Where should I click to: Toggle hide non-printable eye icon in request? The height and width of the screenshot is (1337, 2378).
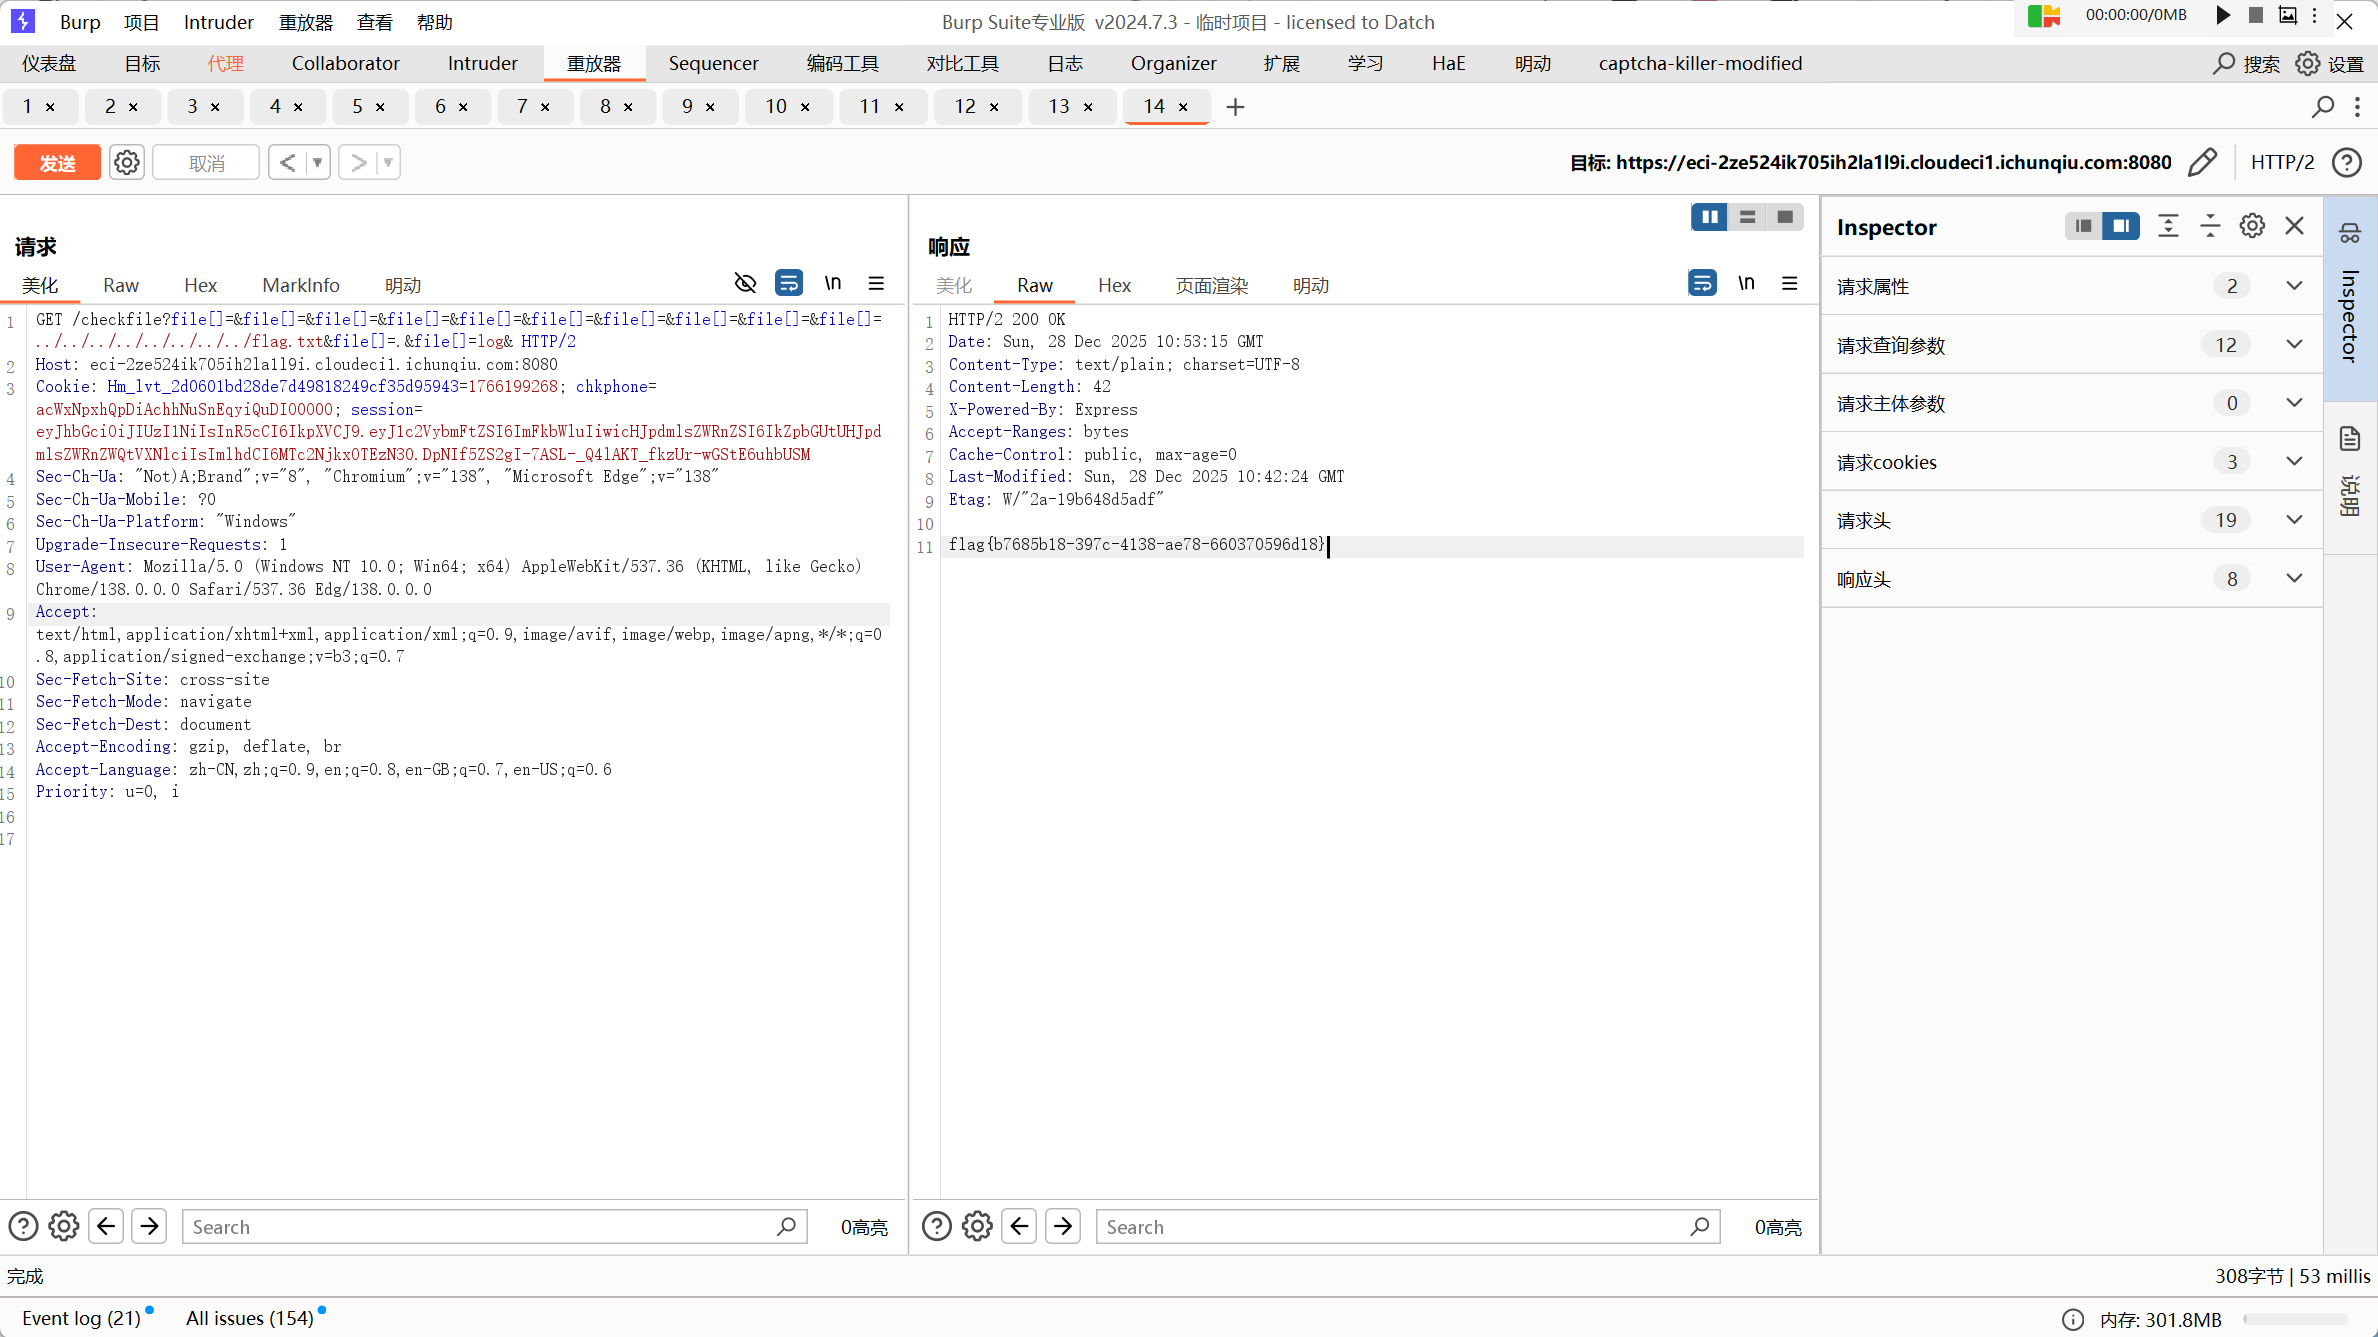[745, 284]
